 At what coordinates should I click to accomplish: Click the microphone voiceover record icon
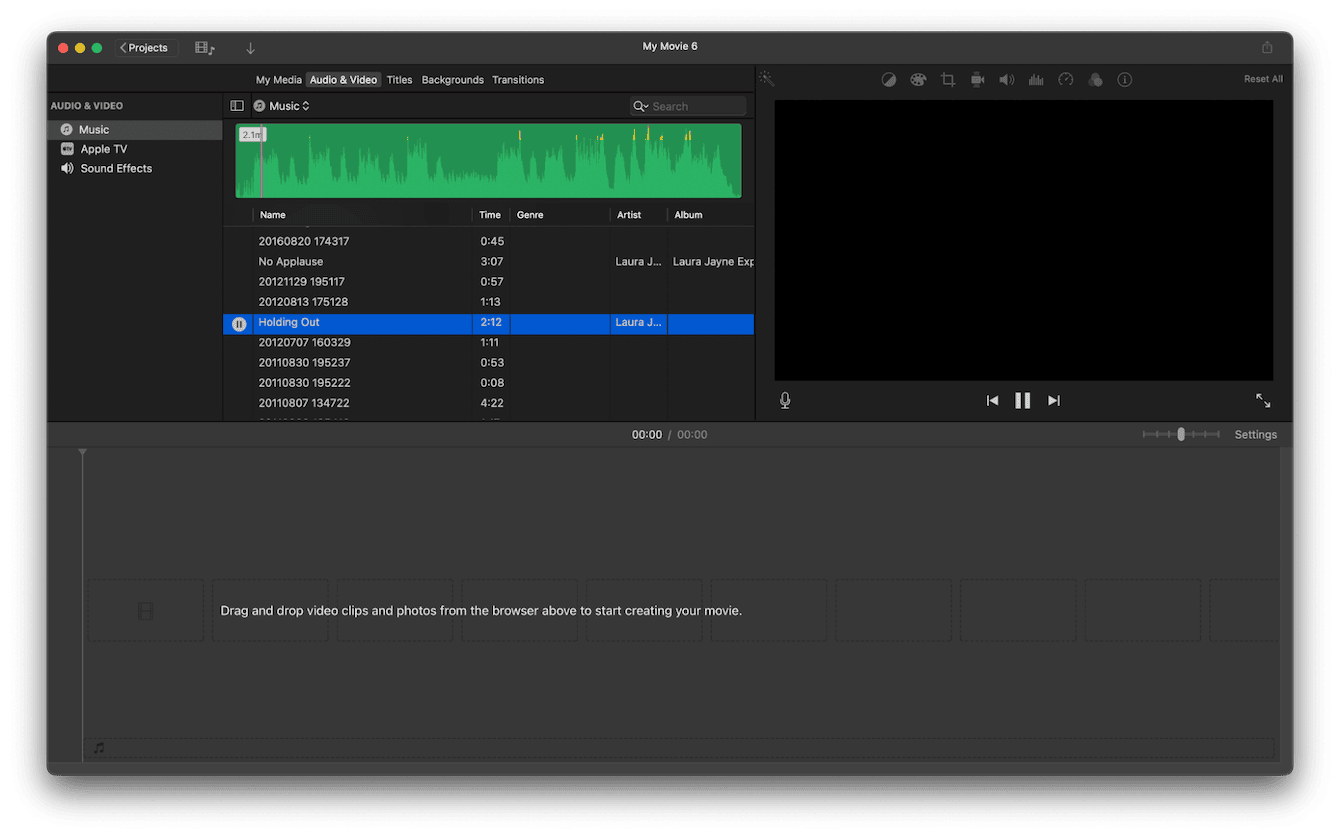(785, 400)
